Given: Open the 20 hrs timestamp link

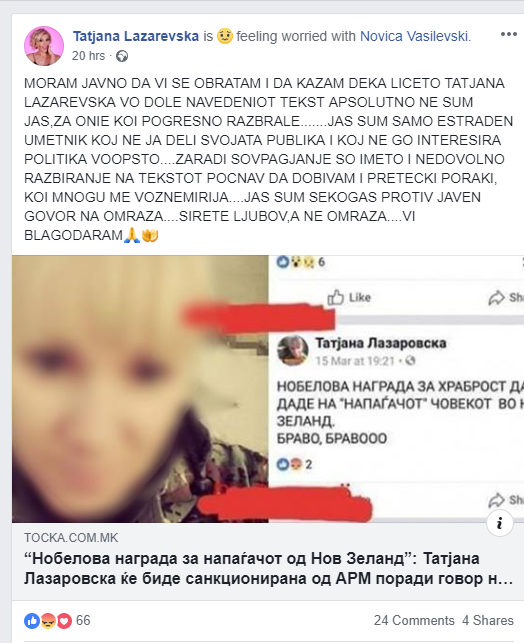Looking at the screenshot, I should point(89,56).
